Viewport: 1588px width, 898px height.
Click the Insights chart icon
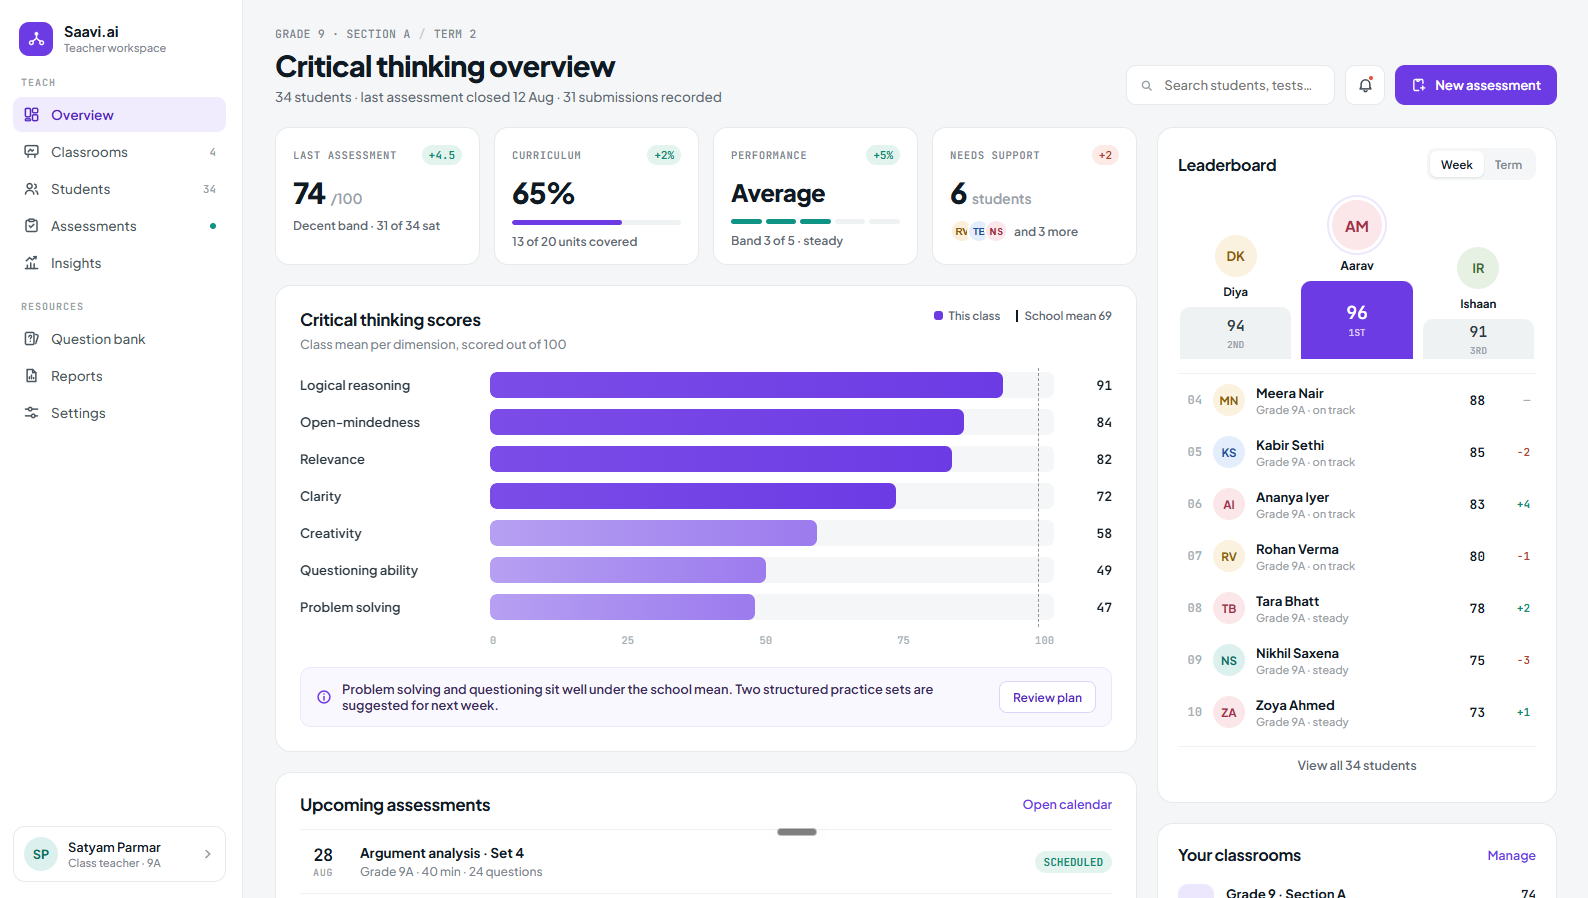(32, 263)
